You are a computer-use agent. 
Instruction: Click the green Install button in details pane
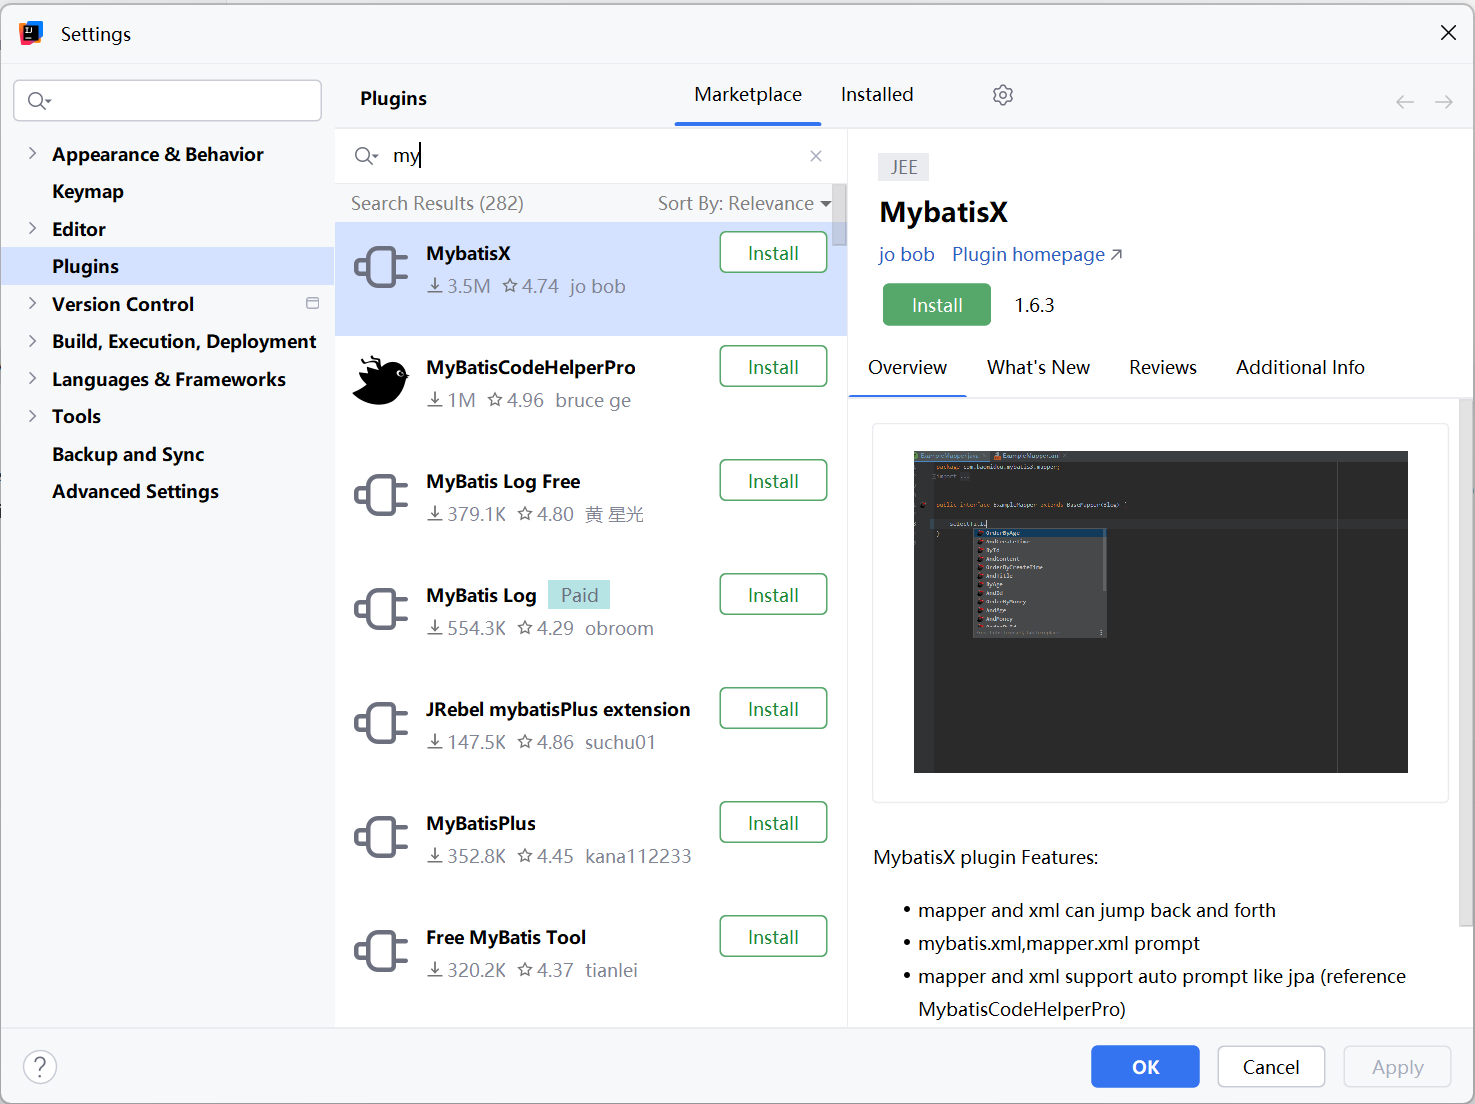(937, 305)
